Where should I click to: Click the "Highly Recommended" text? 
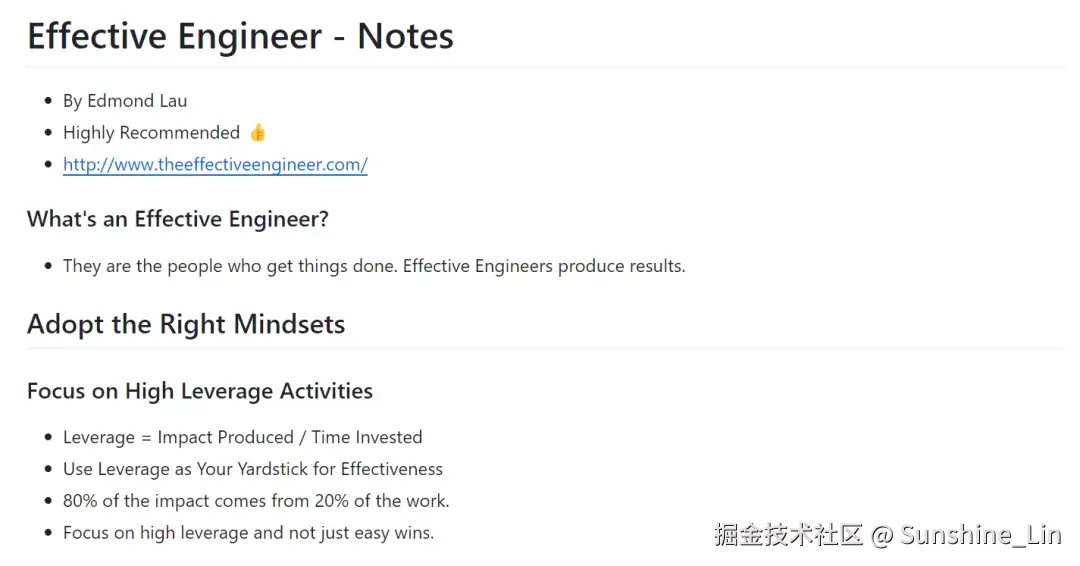[151, 133]
